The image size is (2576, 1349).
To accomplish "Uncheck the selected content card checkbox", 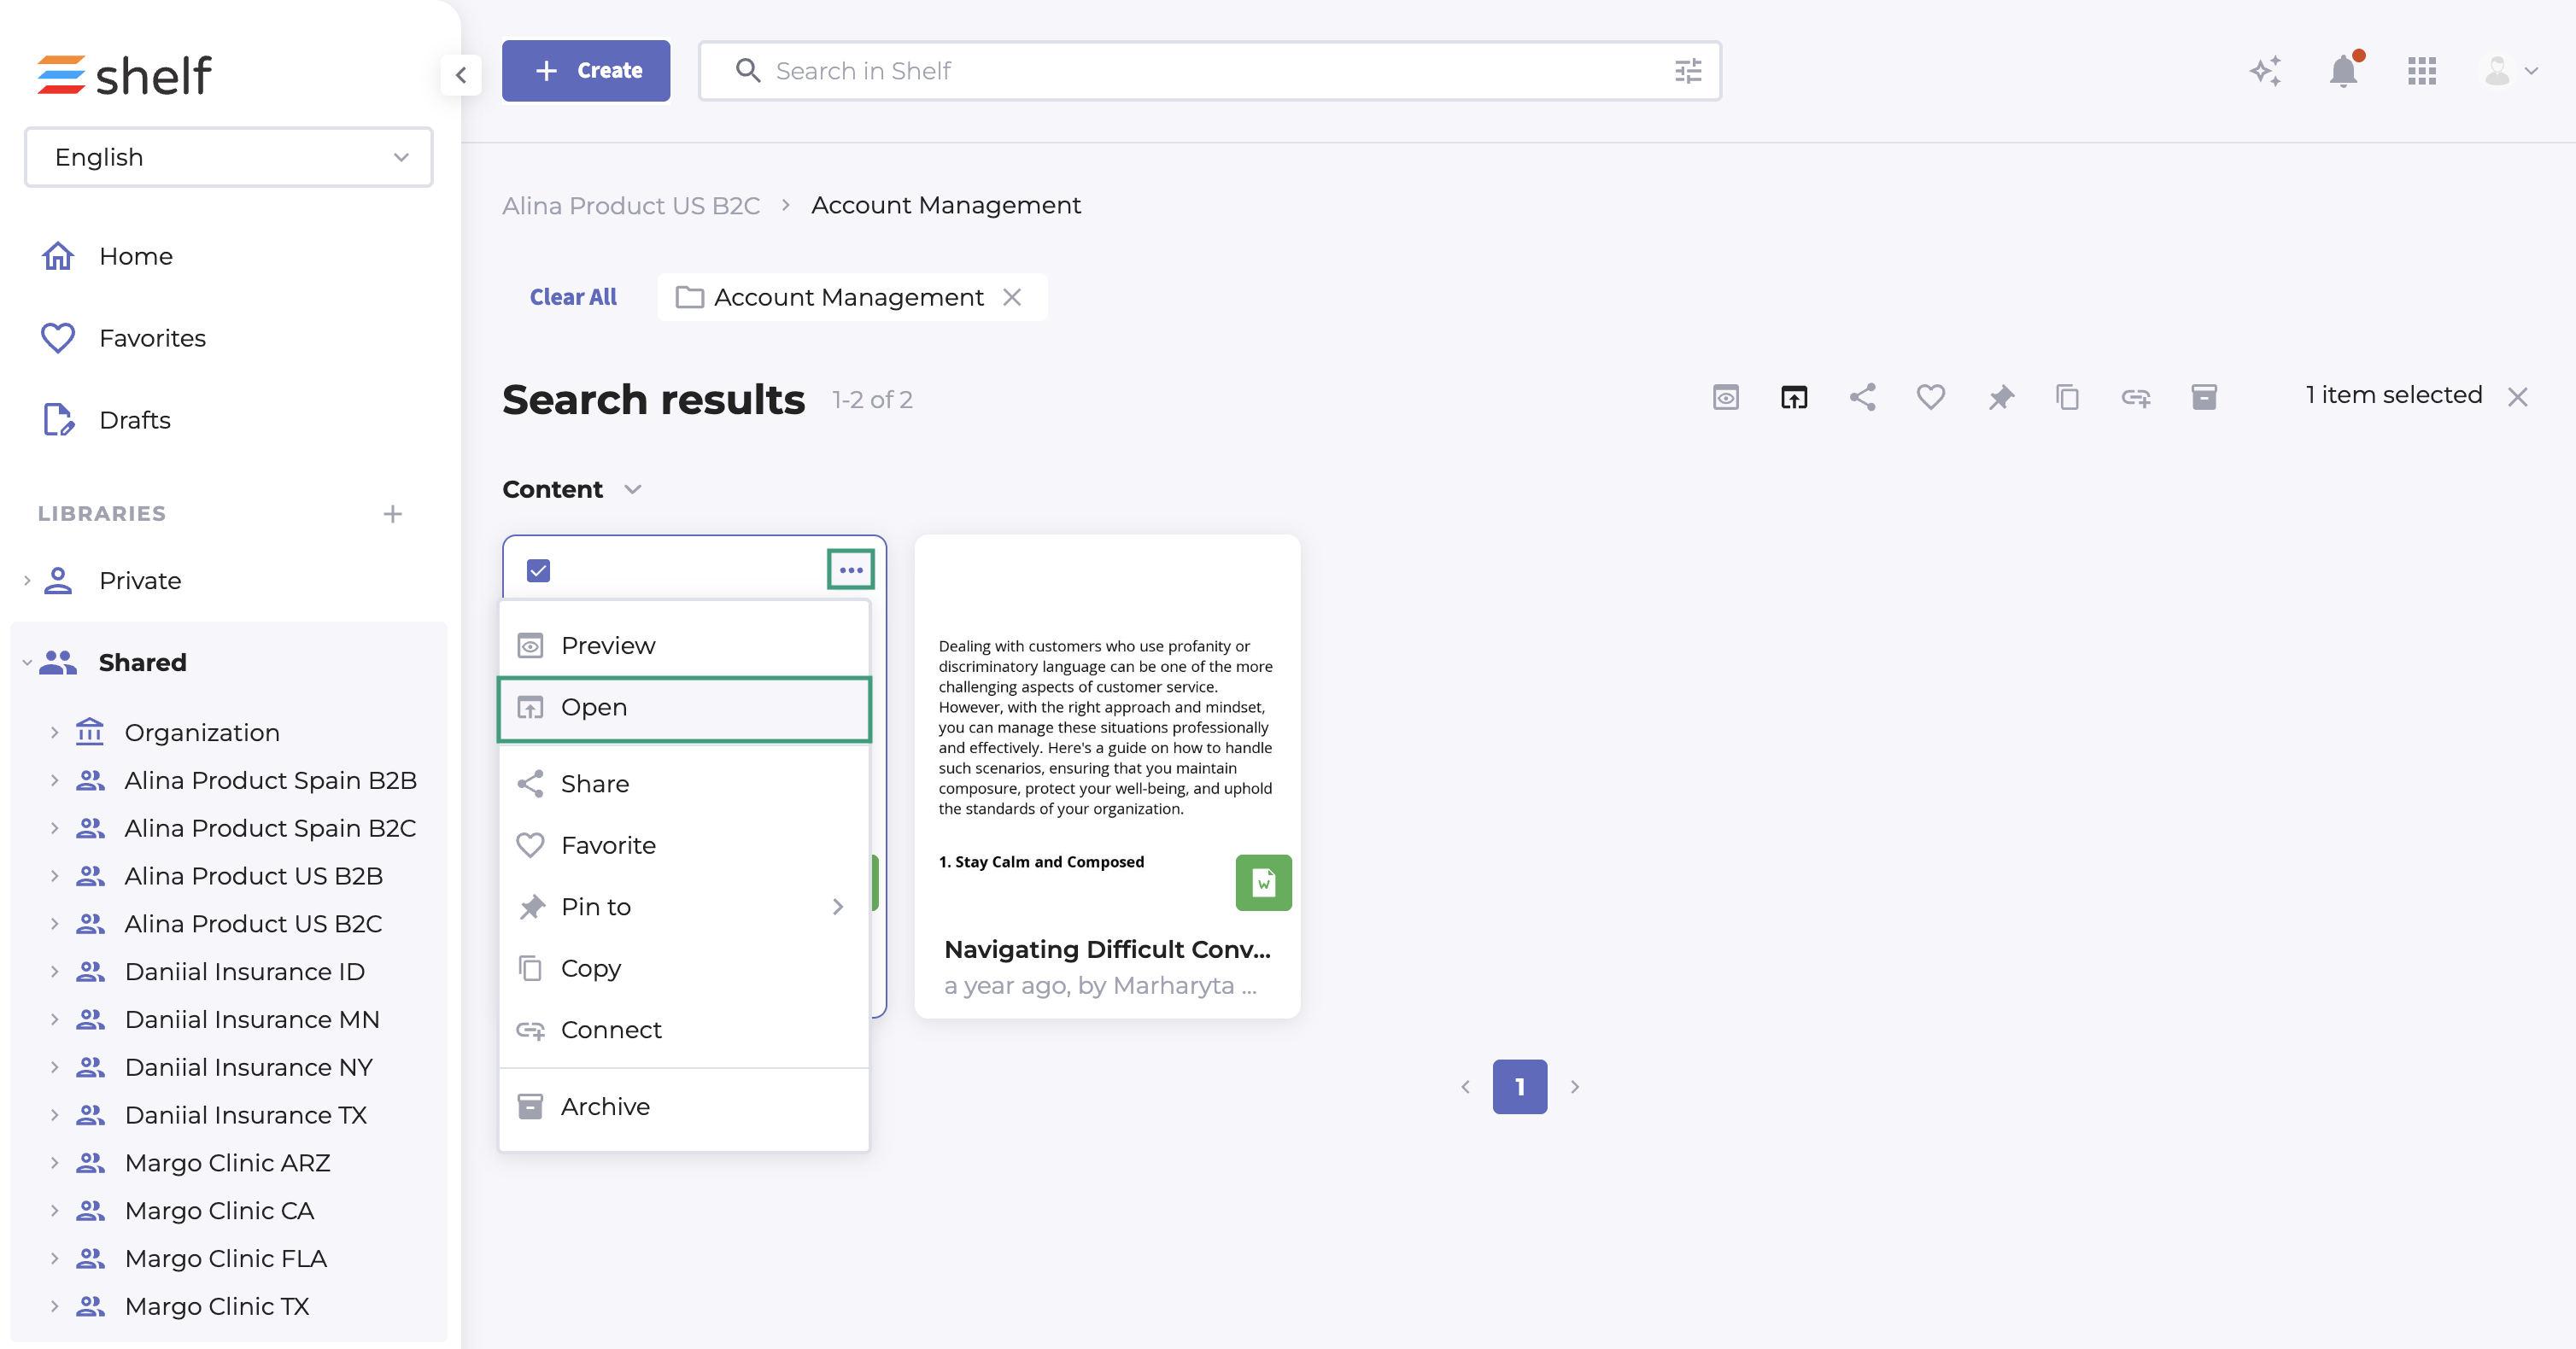I will (x=538, y=571).
